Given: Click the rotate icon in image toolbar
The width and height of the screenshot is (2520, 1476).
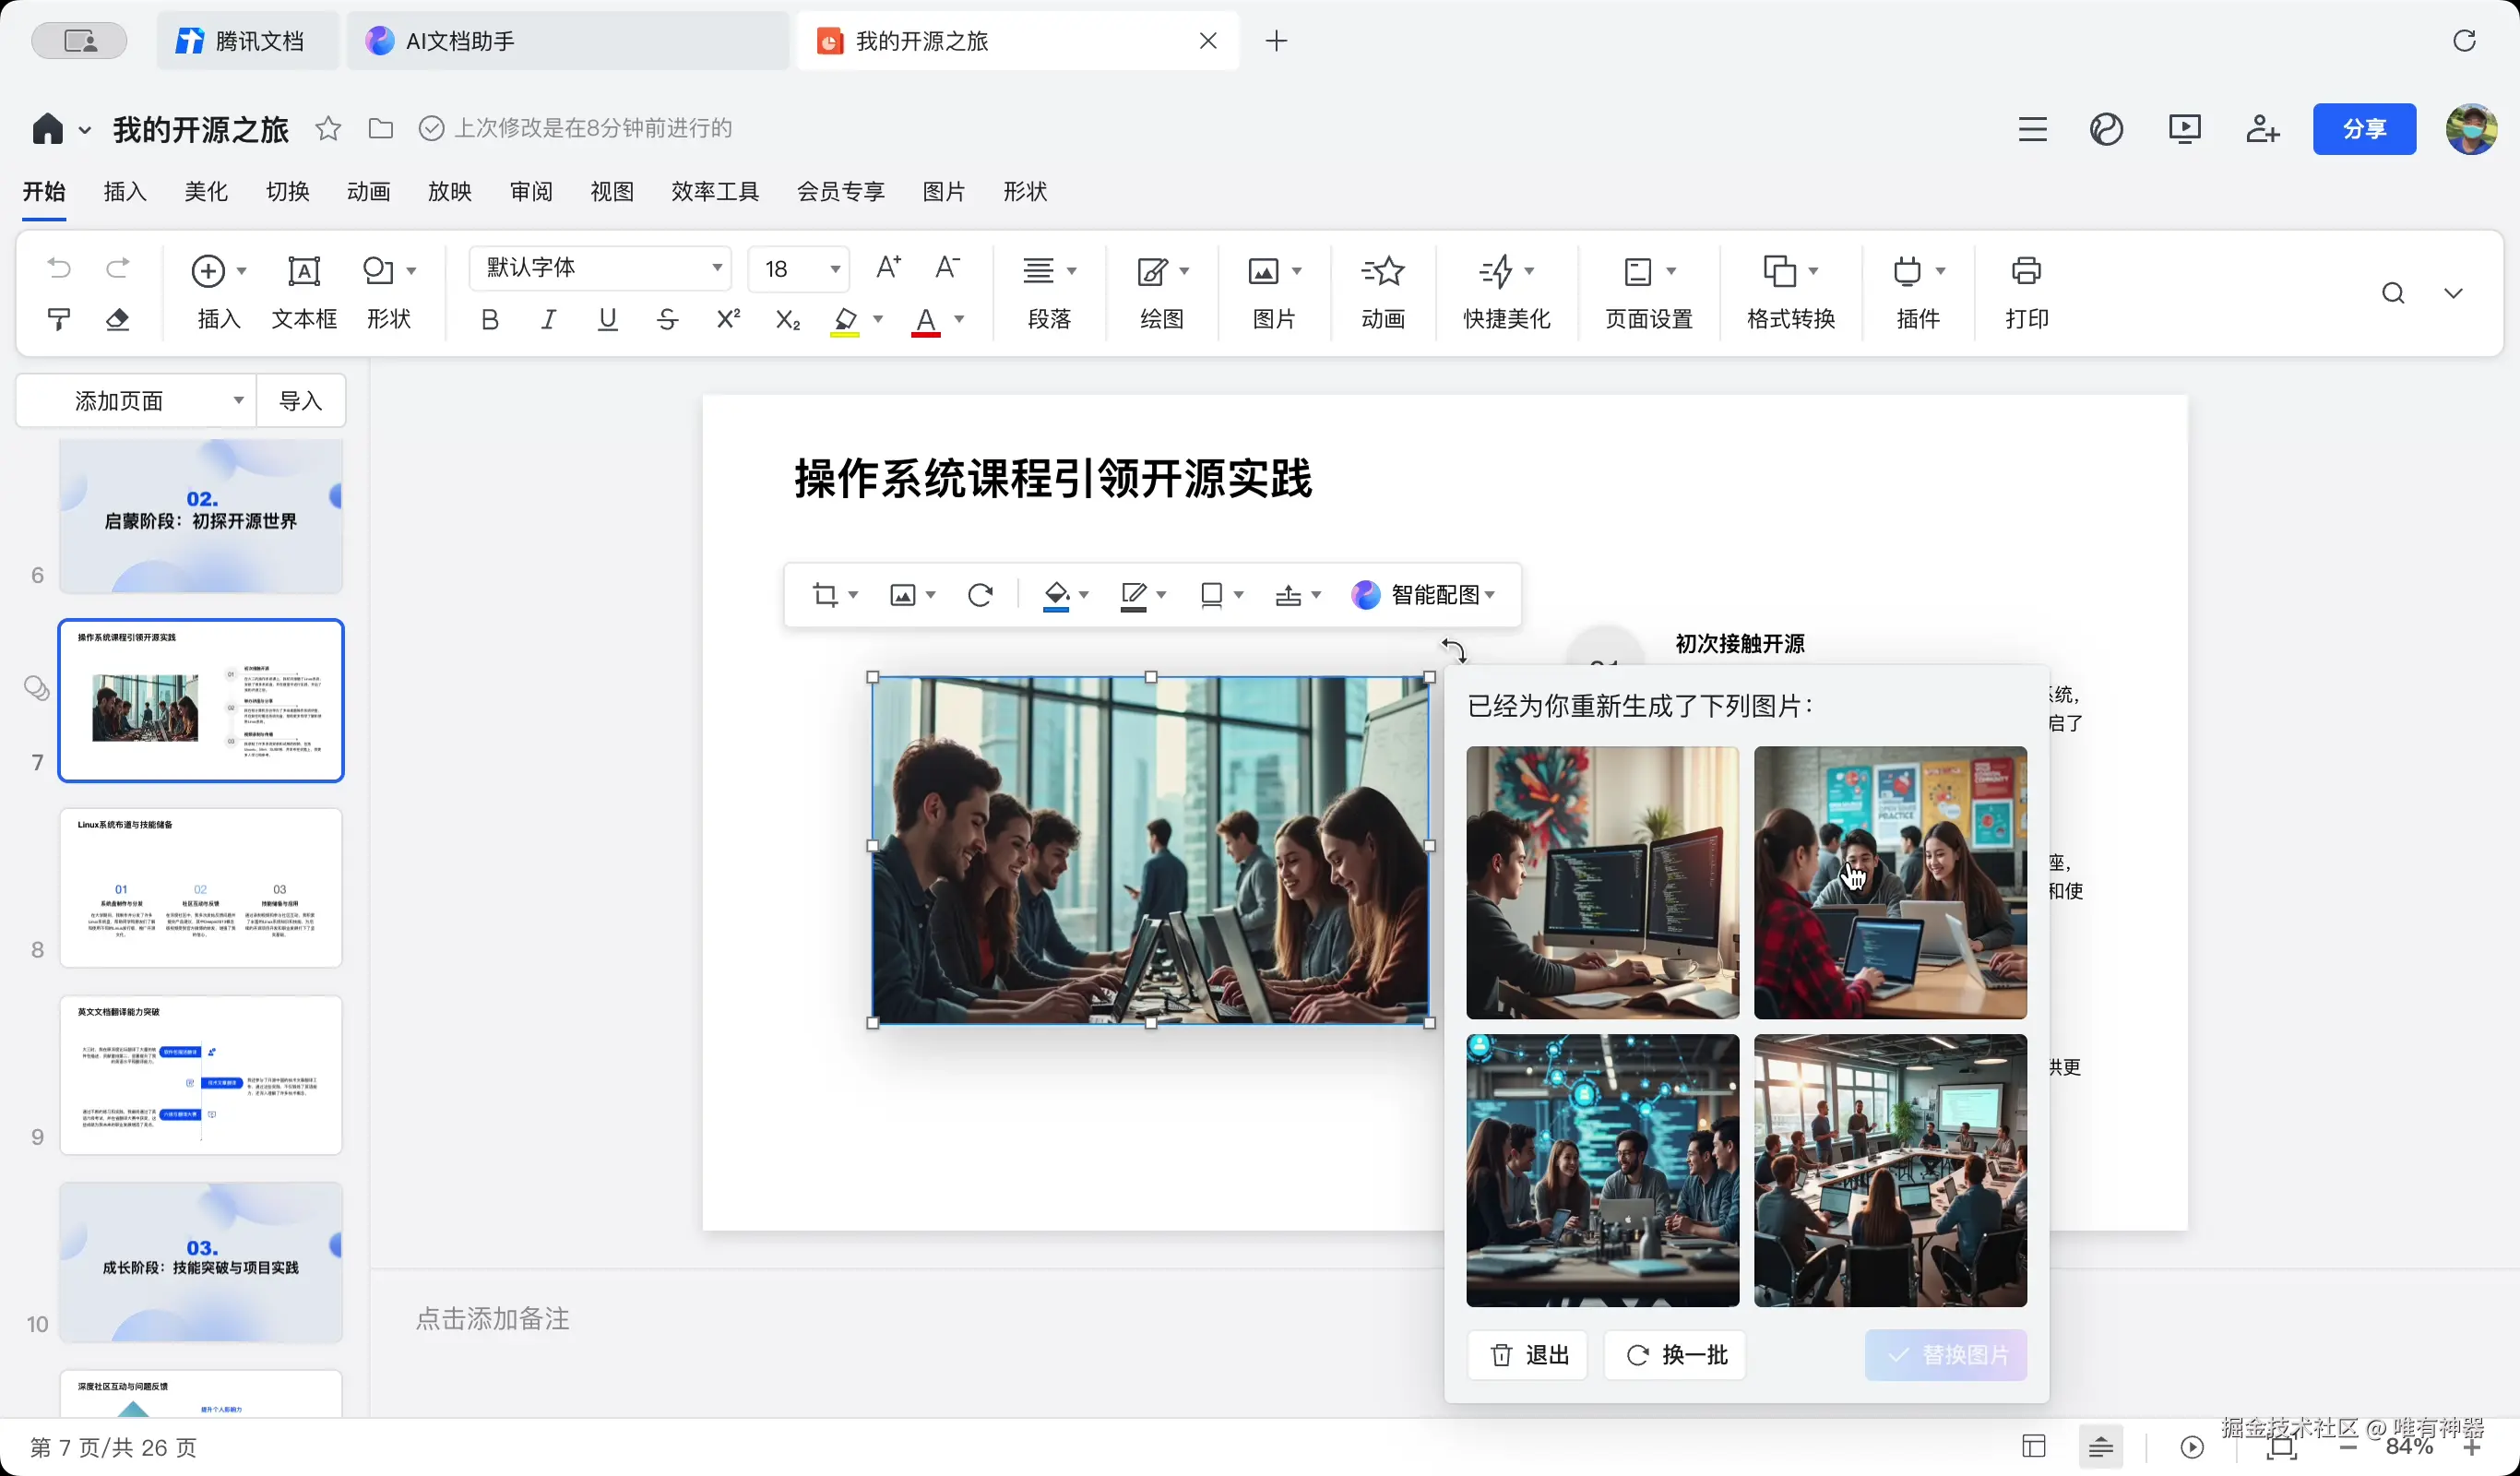Looking at the screenshot, I should (980, 595).
